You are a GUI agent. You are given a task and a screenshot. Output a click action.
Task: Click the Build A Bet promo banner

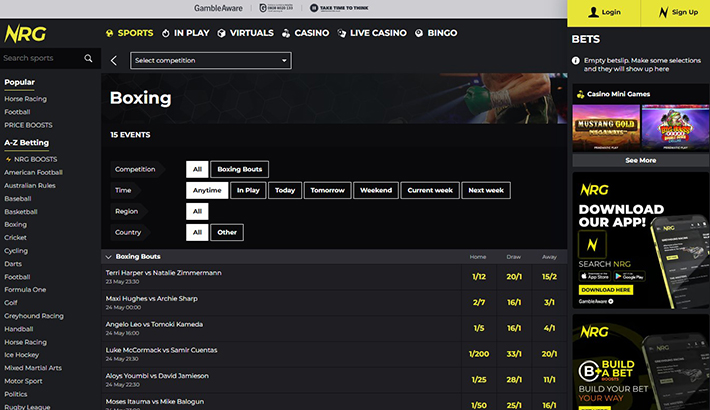pos(640,362)
